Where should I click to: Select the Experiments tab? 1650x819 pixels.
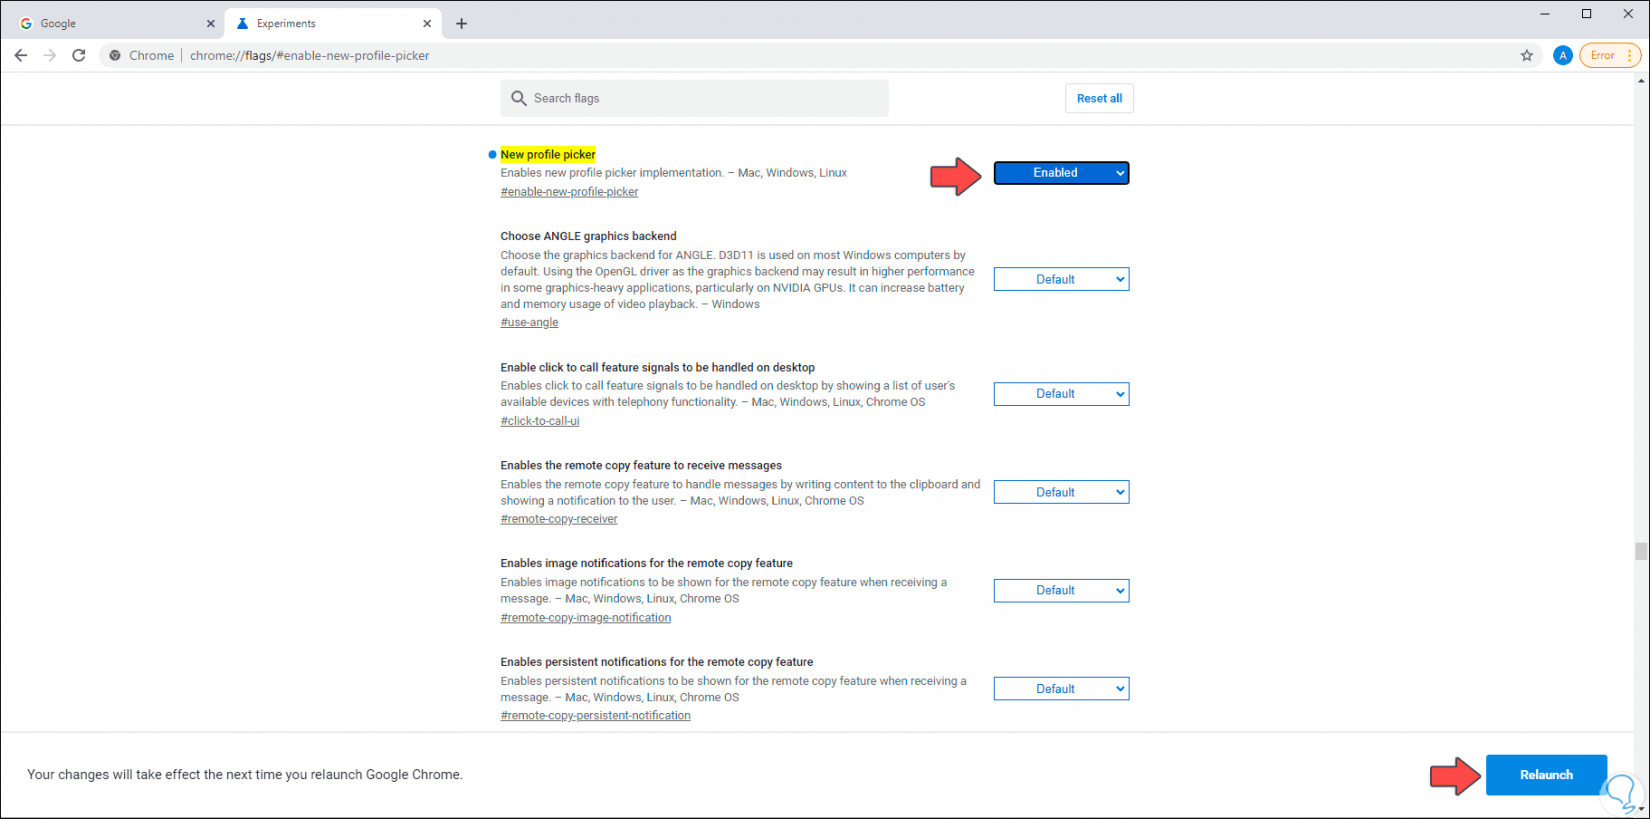[x=320, y=24]
